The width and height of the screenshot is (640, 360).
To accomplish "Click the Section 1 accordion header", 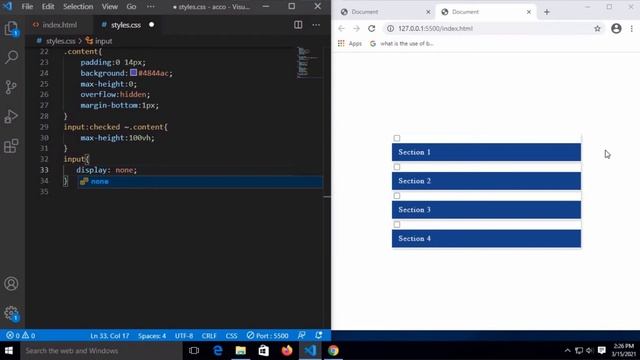I will (486, 152).
